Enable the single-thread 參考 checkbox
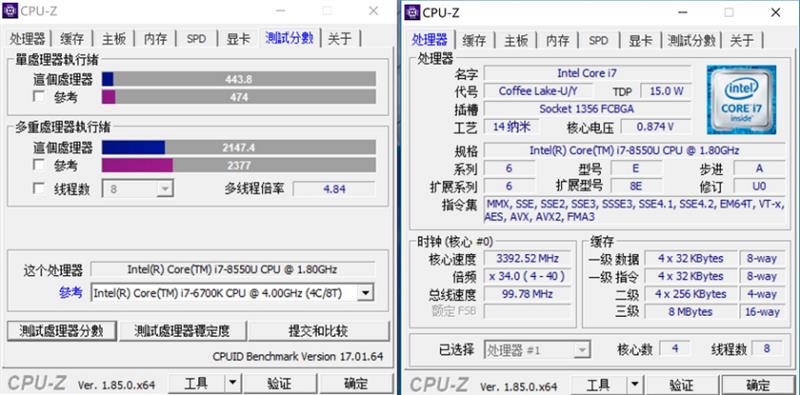800x395 pixels. 39,96
